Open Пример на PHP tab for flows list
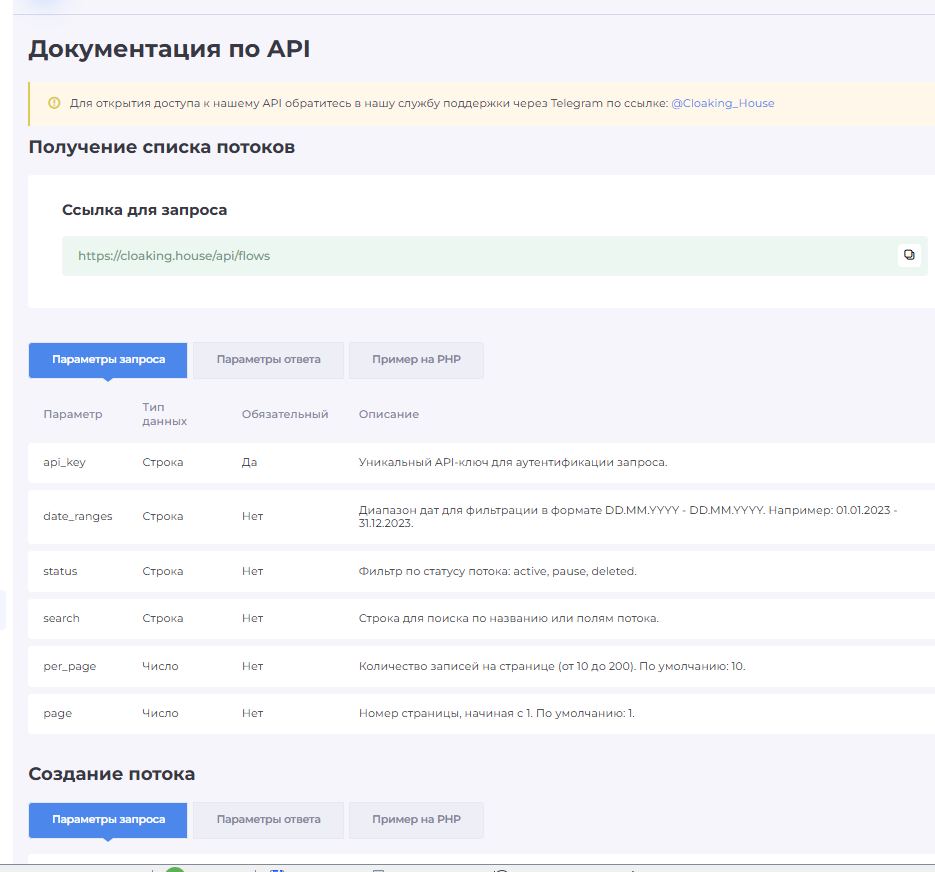Viewport: 935px width, 872px height. tap(416, 360)
